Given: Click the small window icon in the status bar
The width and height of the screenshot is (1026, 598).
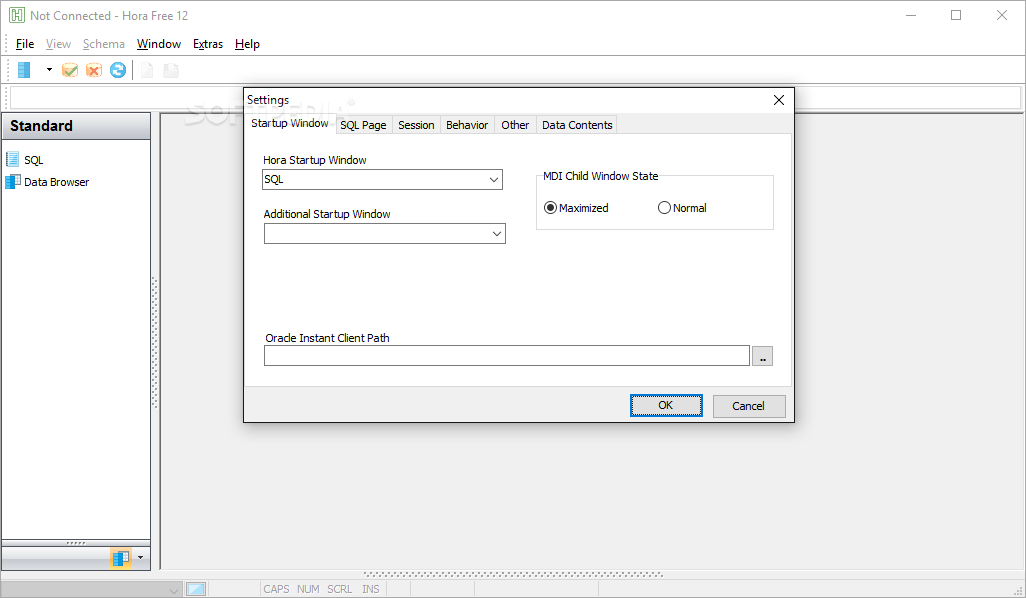Looking at the screenshot, I should click(196, 589).
